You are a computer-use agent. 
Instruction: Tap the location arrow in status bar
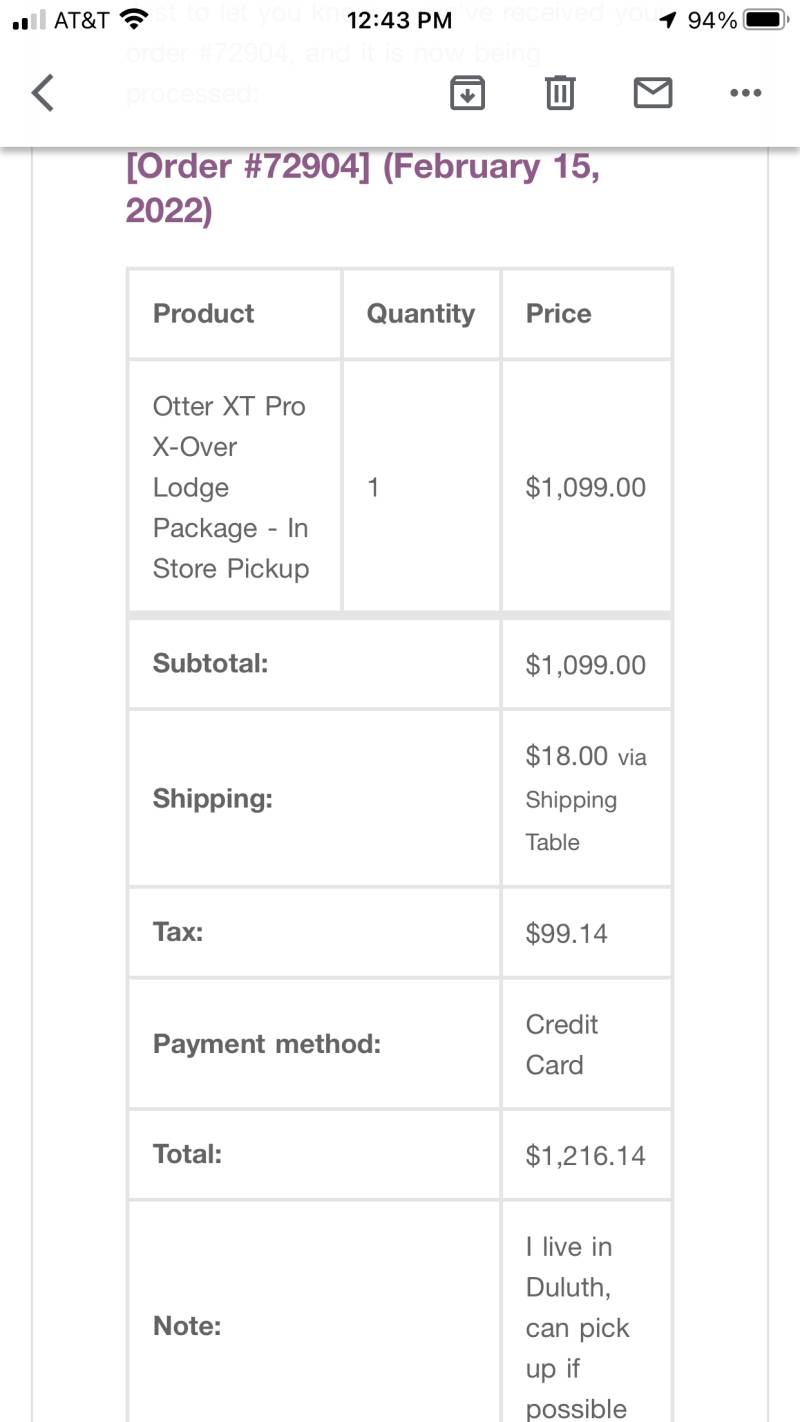(x=668, y=20)
